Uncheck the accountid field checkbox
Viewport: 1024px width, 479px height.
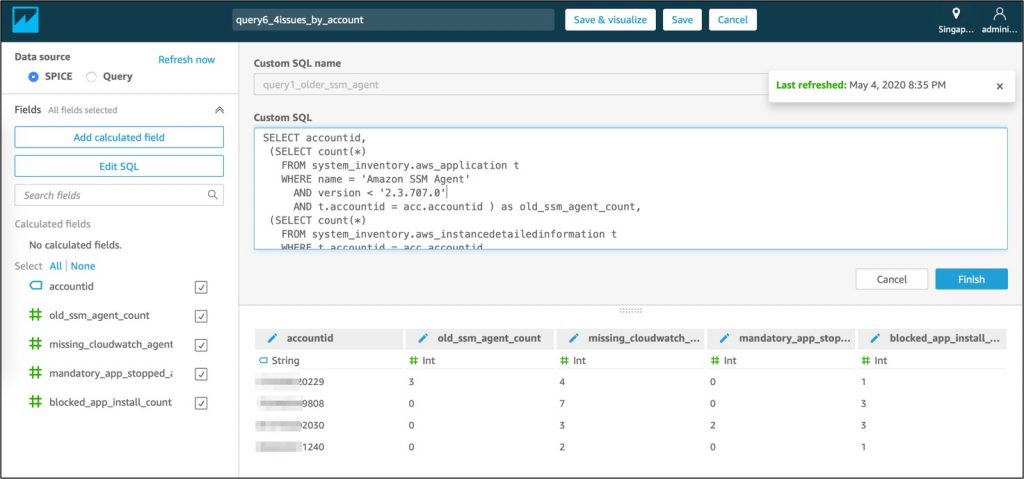click(x=201, y=288)
